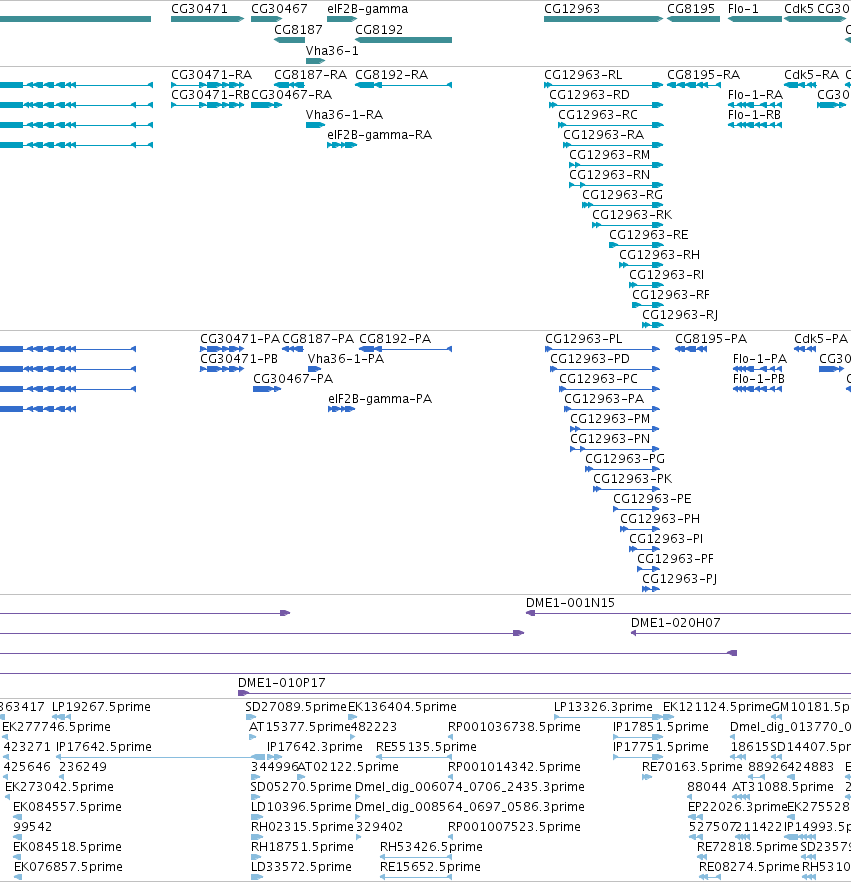Select the CG30471-RB transcript label
The height and width of the screenshot is (882, 851).
[x=210, y=95]
